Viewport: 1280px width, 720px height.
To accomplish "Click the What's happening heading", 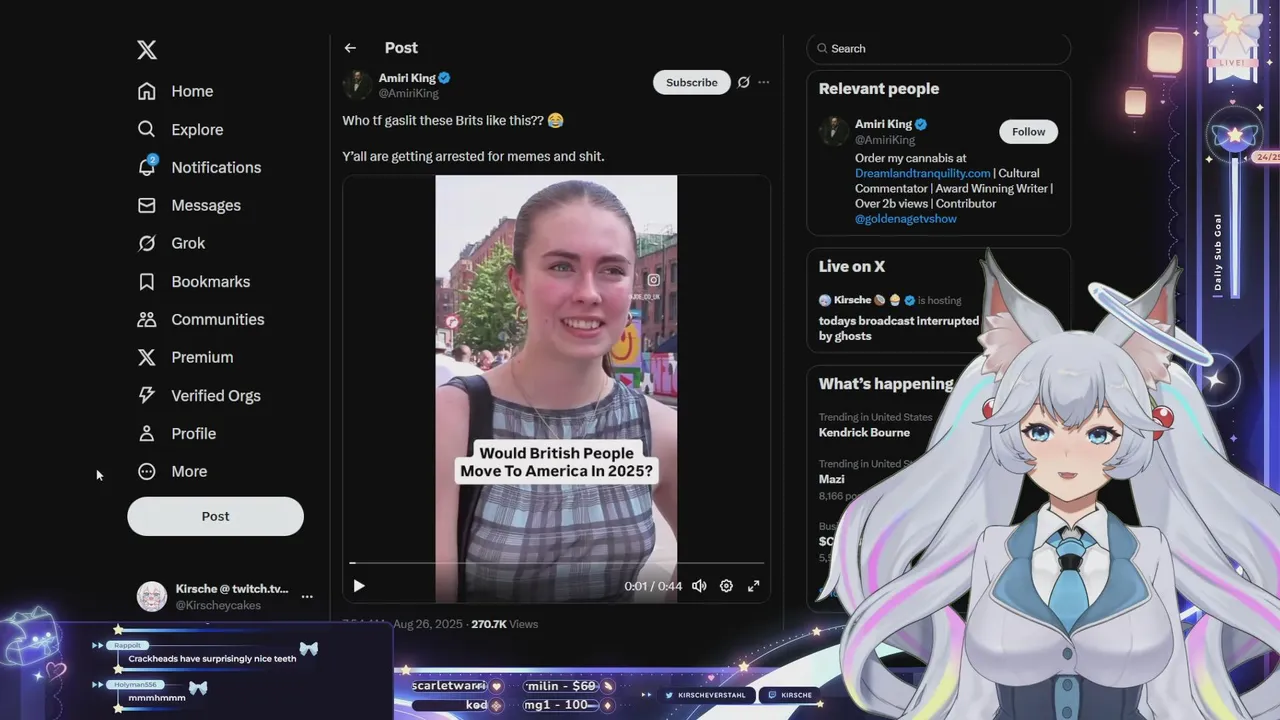I will coord(886,384).
